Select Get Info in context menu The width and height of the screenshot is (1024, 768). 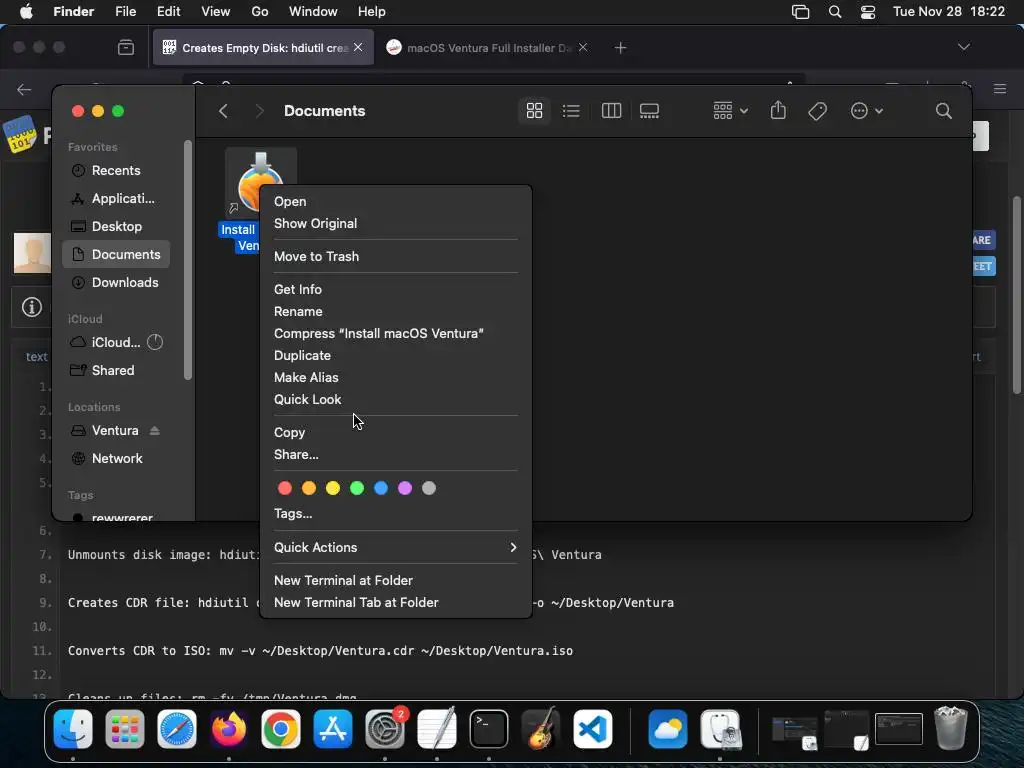click(x=396, y=289)
